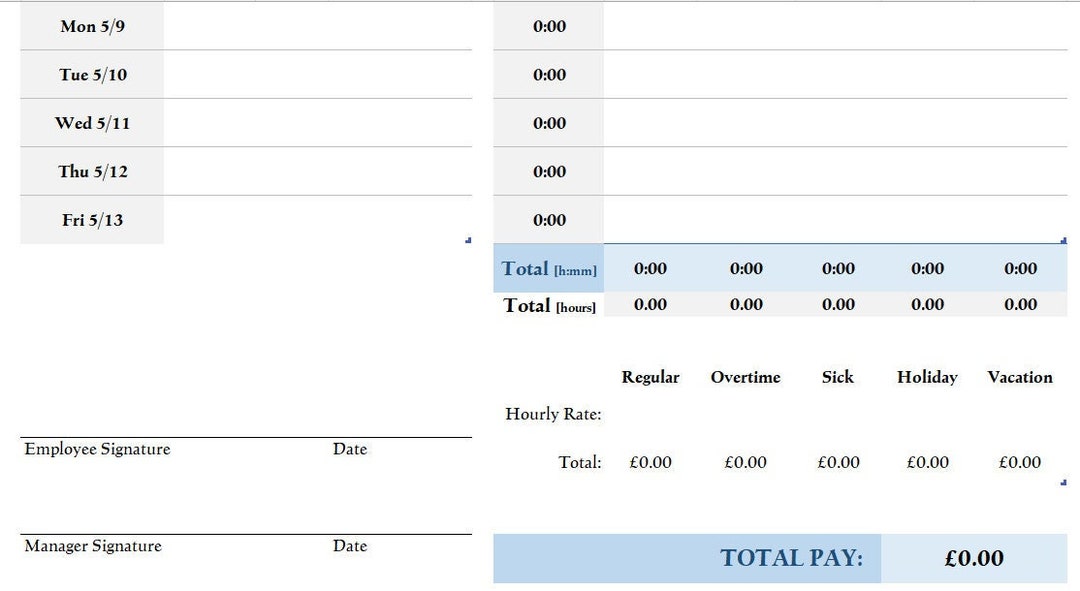
Task: Click the 0:00 total for Monday's row
Action: (x=546, y=27)
